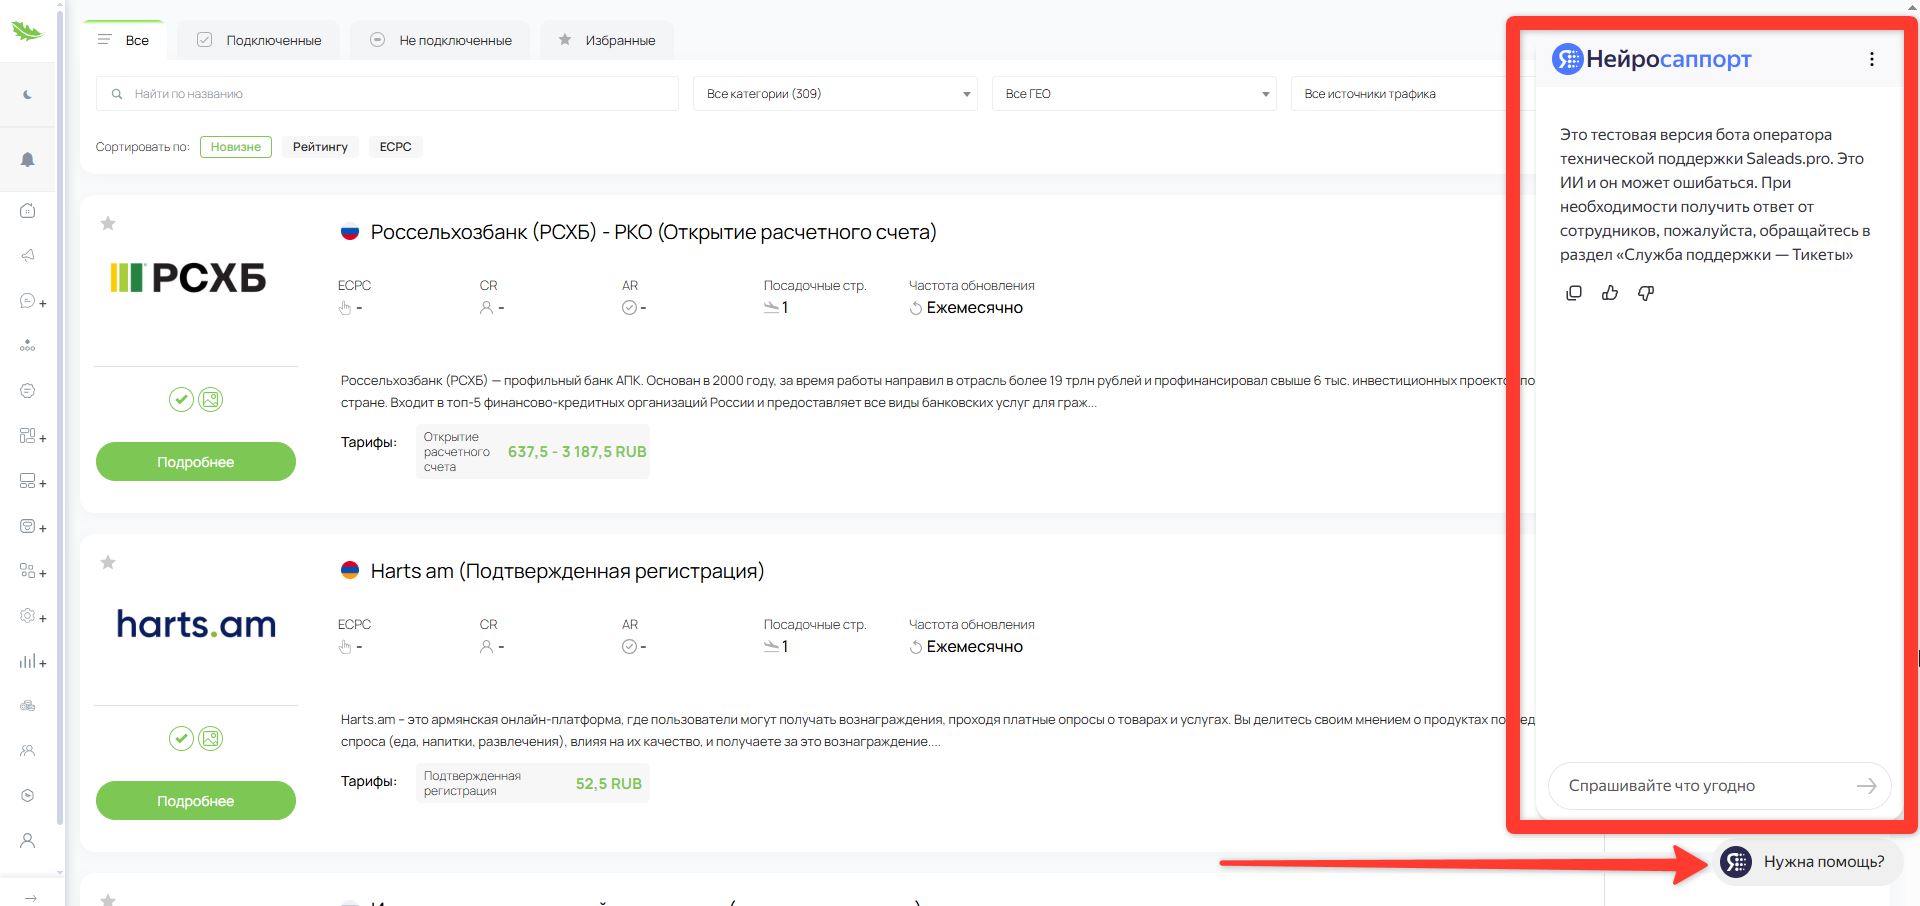Screen dimensions: 1920x906
Task: Click the harts.am offer logo
Action: click(196, 624)
